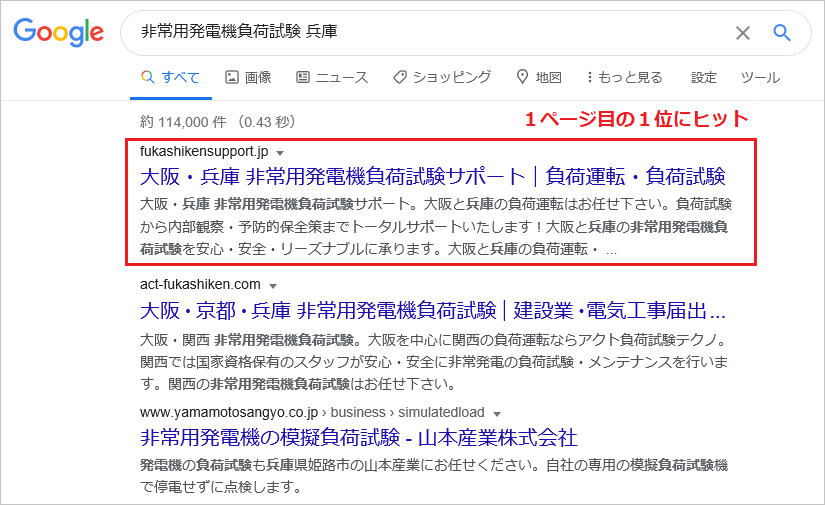Select the すべて tab
The image size is (825, 505).
pos(170,78)
